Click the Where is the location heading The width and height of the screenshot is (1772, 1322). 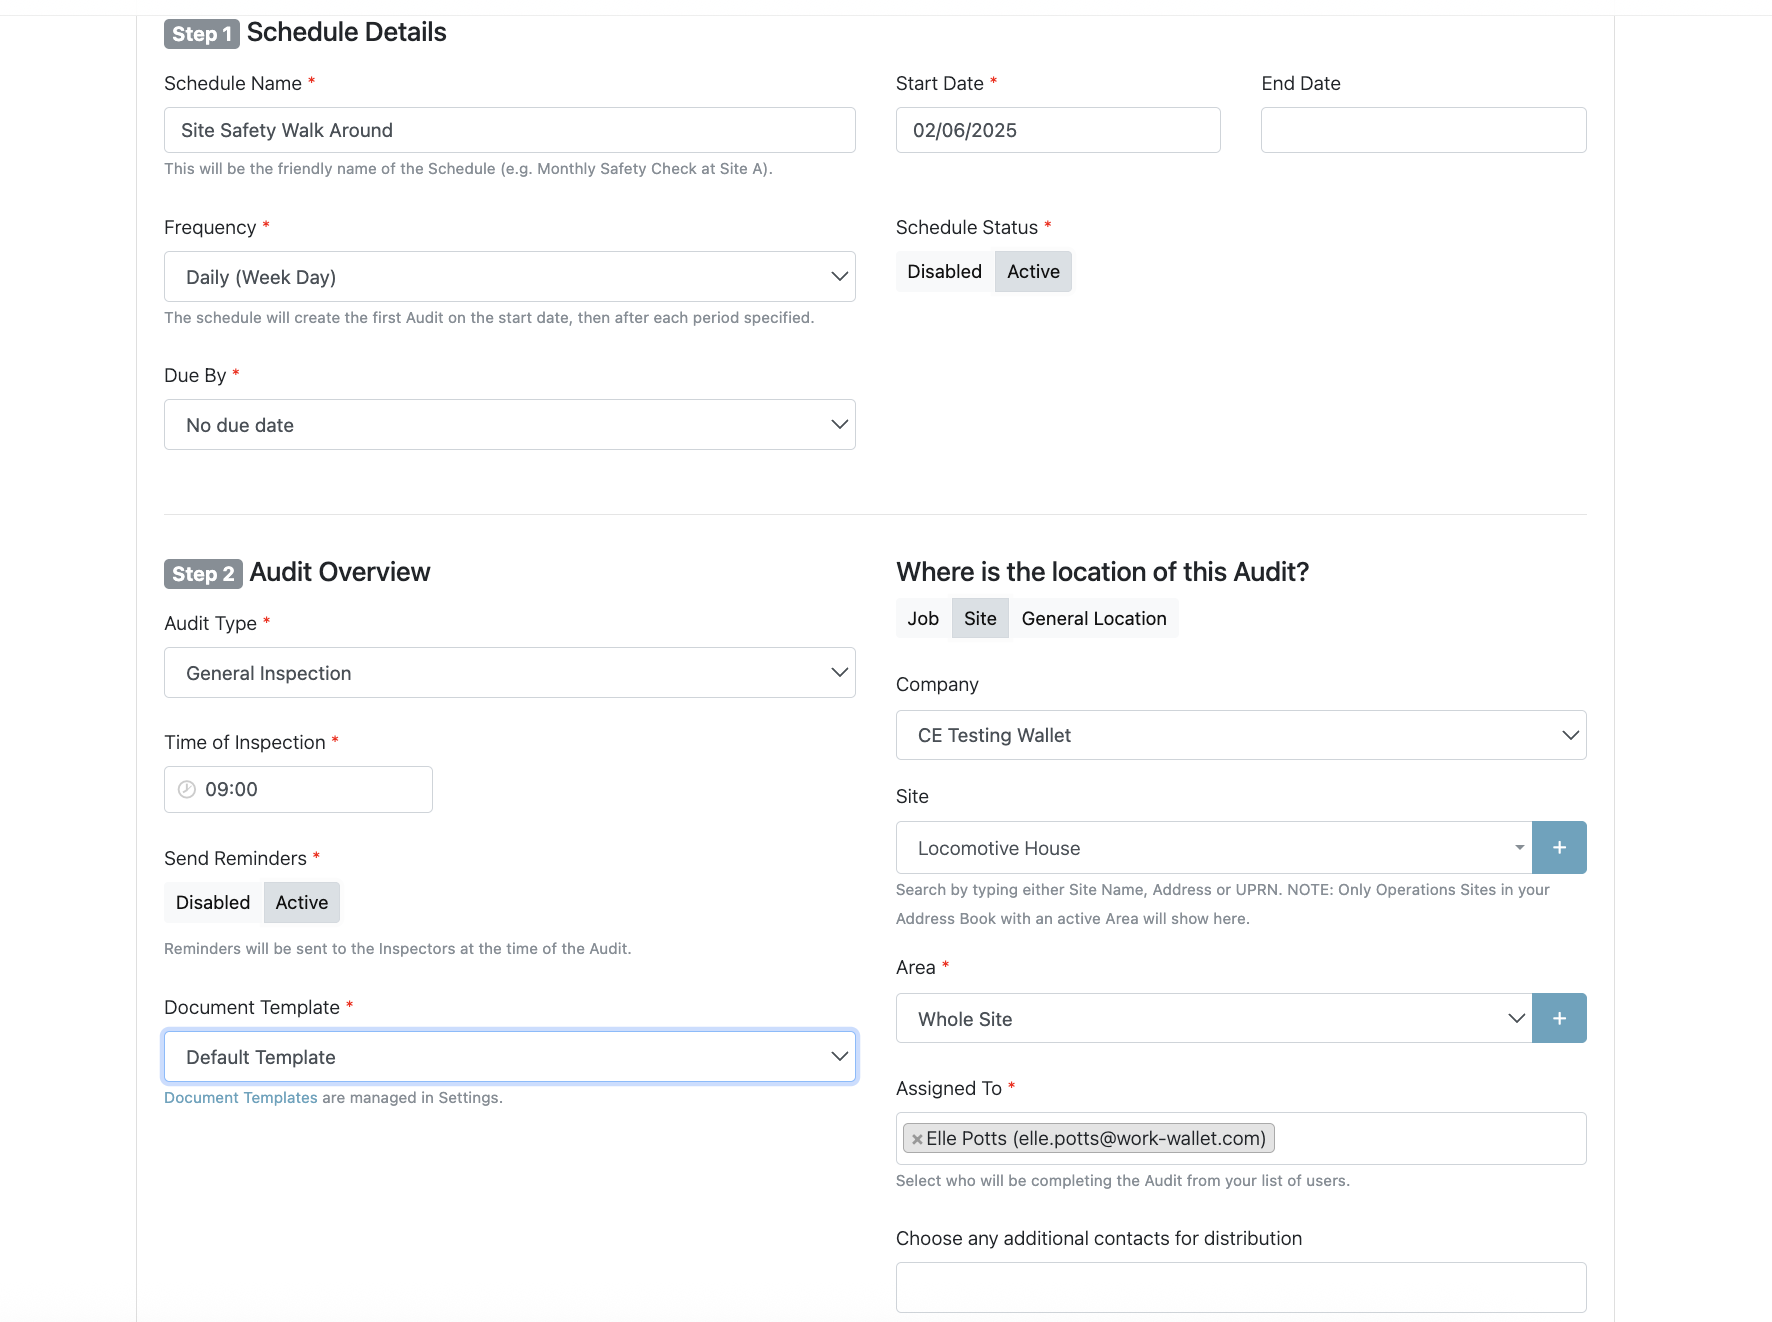[x=1103, y=572]
